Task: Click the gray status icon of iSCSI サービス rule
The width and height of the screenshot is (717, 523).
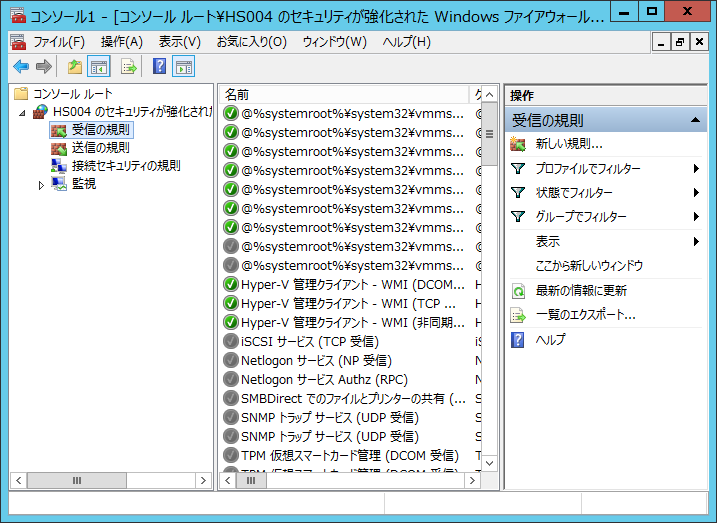Action: click(x=230, y=342)
